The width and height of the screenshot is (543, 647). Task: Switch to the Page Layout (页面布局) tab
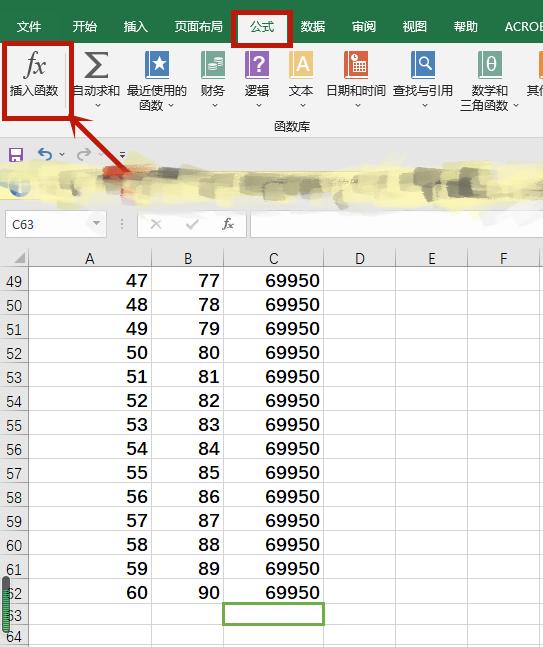(x=198, y=27)
